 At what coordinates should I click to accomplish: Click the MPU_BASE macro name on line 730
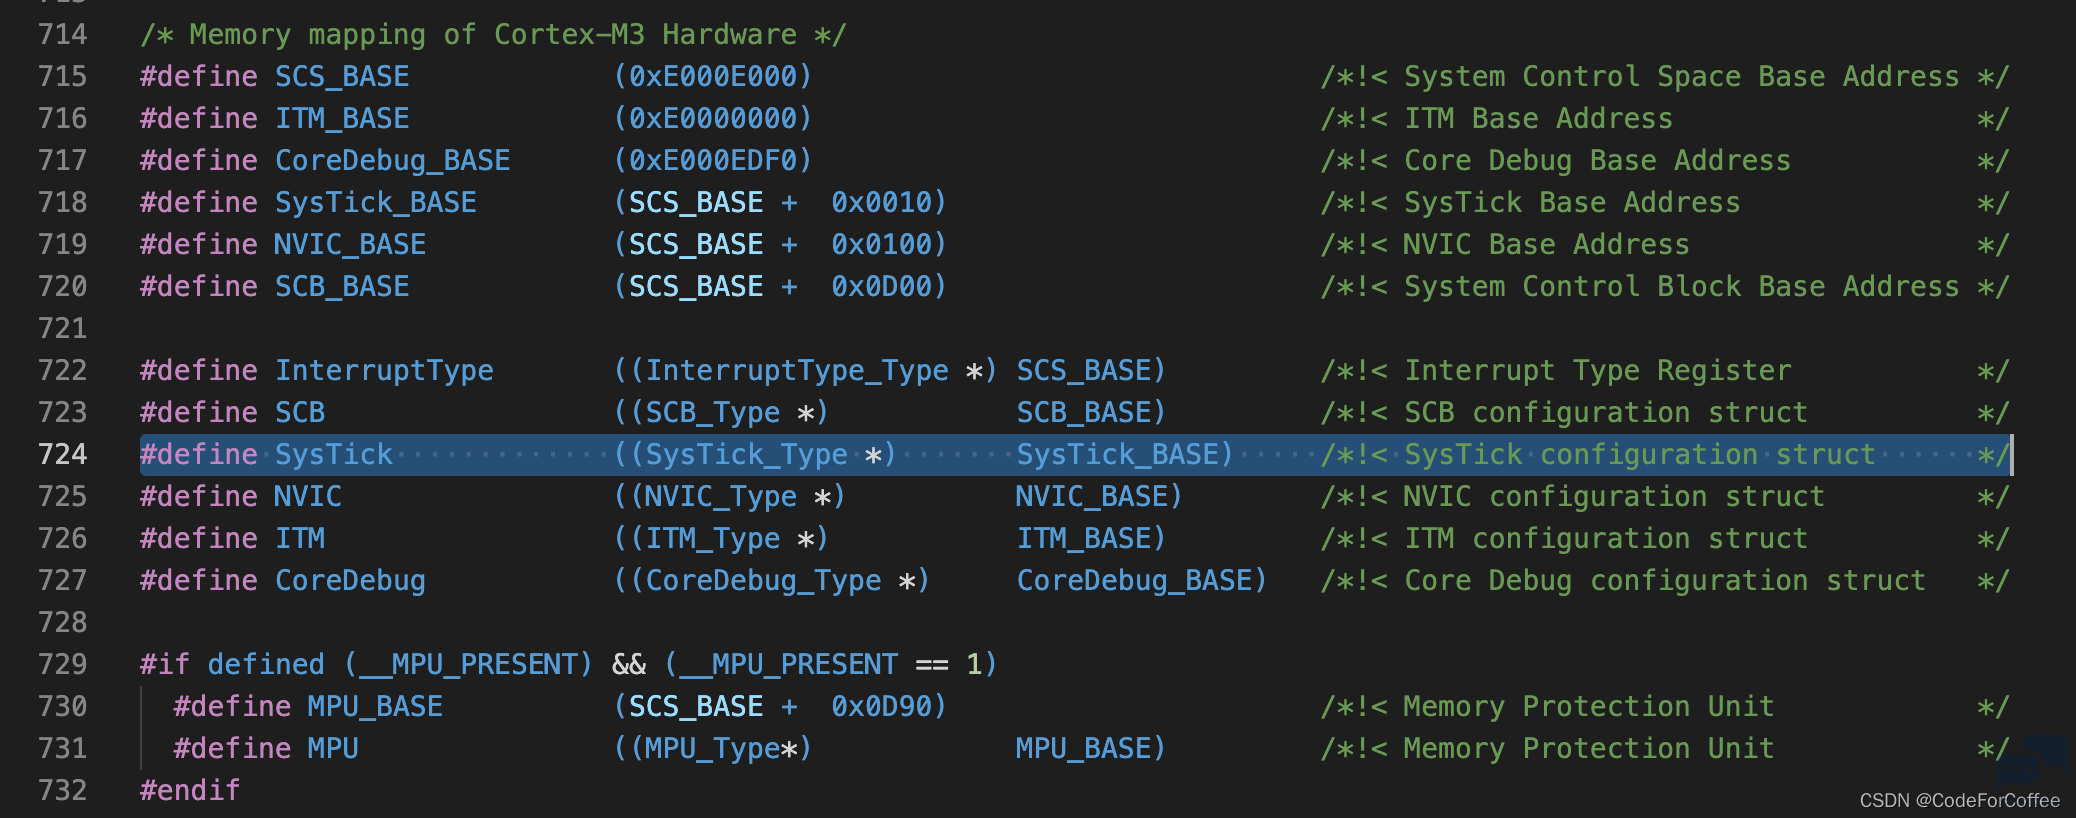[x=375, y=707]
